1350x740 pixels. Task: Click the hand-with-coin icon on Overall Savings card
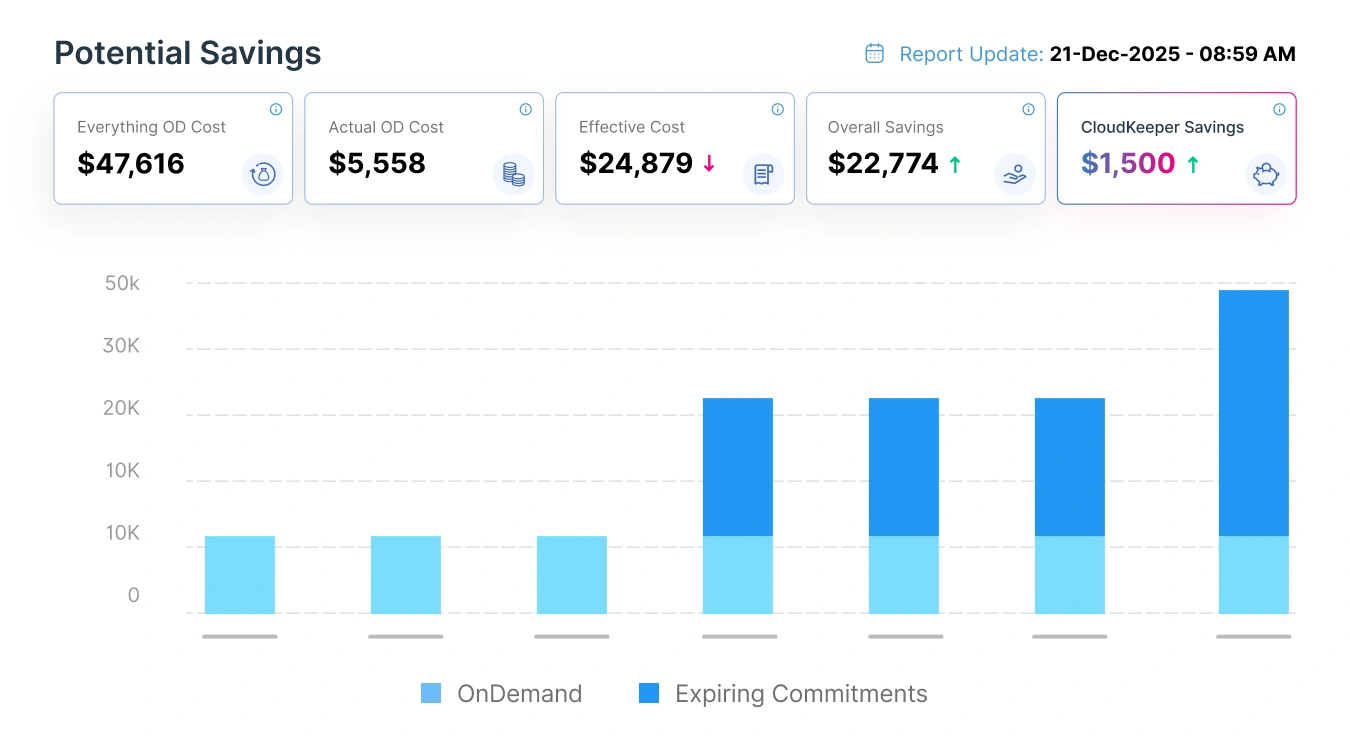click(1014, 174)
